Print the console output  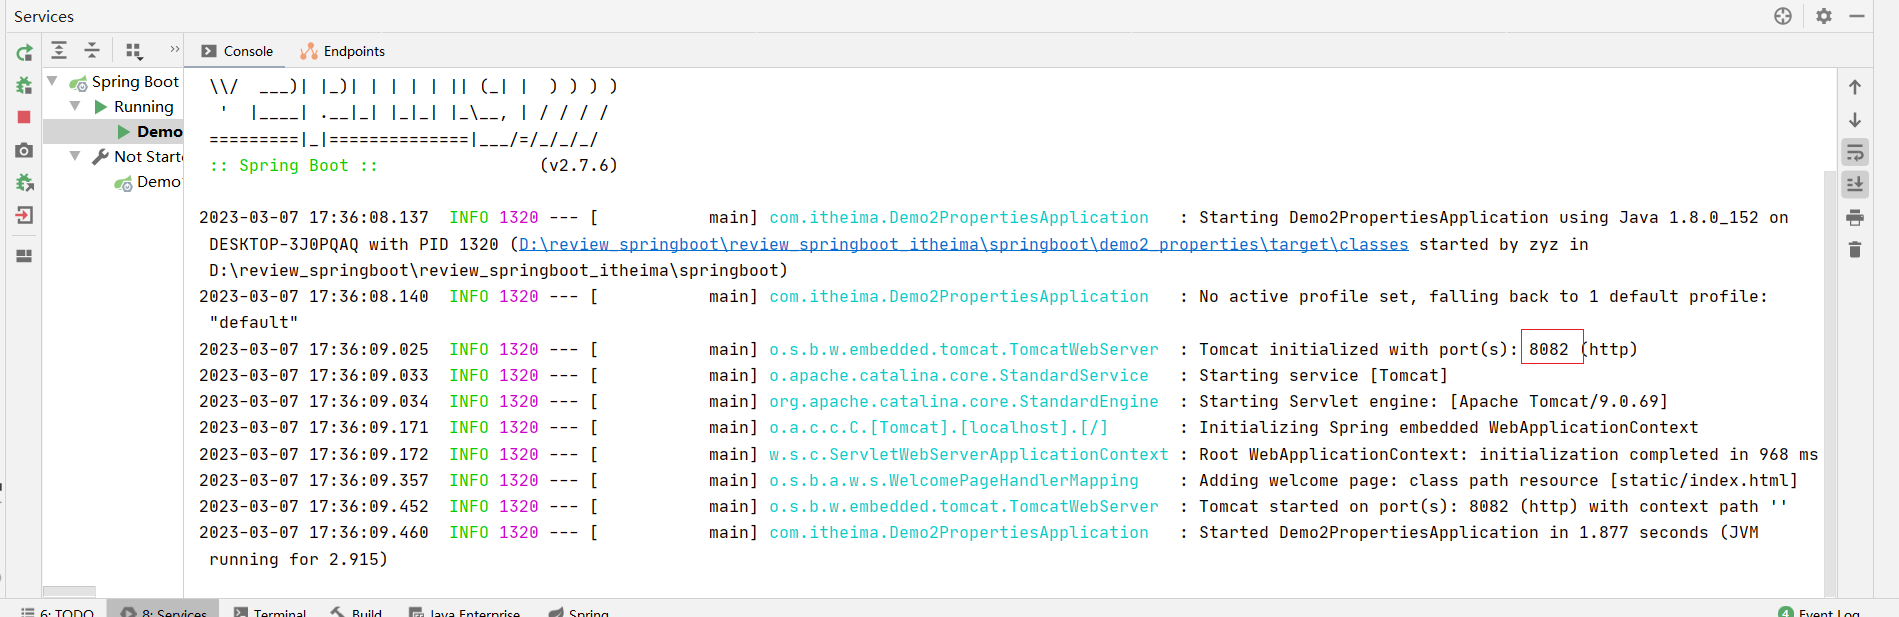pyautogui.click(x=1855, y=217)
